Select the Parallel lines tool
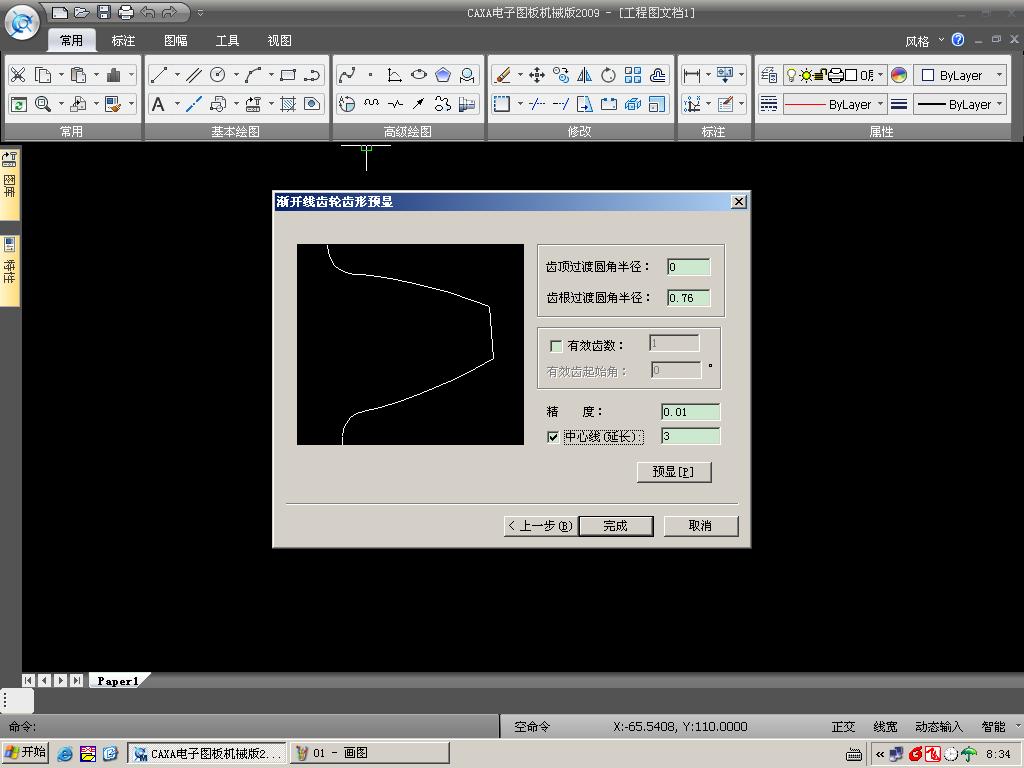Screen dimensions: 1024x768 193,75
